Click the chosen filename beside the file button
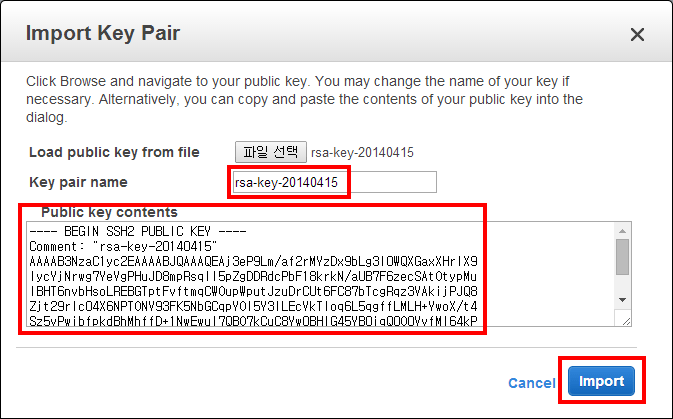The height and width of the screenshot is (419, 673). pyautogui.click(x=361, y=152)
